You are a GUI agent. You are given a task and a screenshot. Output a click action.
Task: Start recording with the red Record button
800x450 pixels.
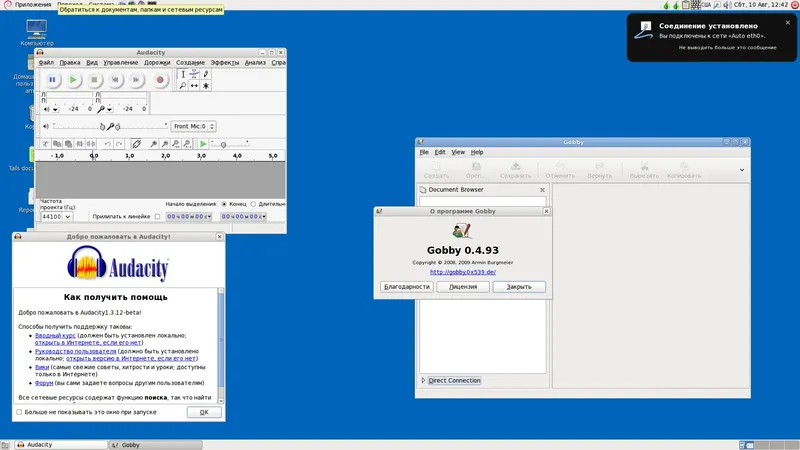(x=160, y=80)
